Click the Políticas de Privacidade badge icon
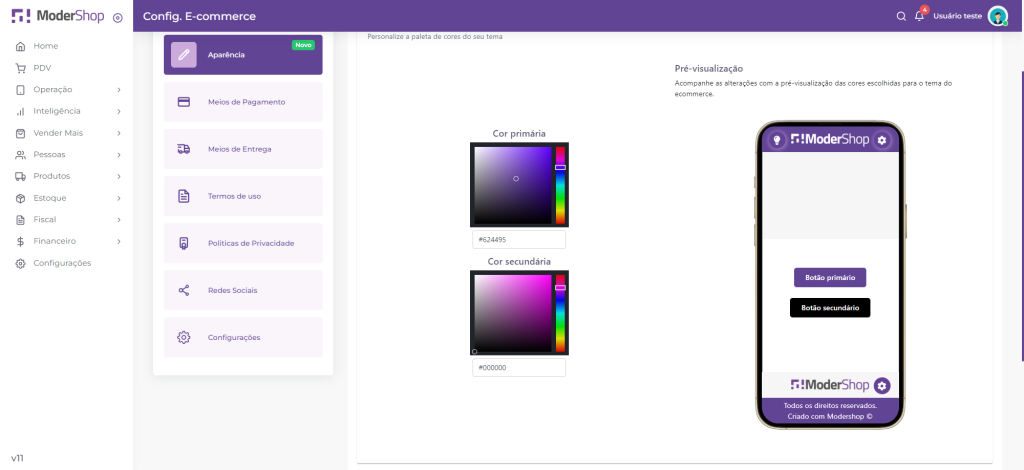 184,243
